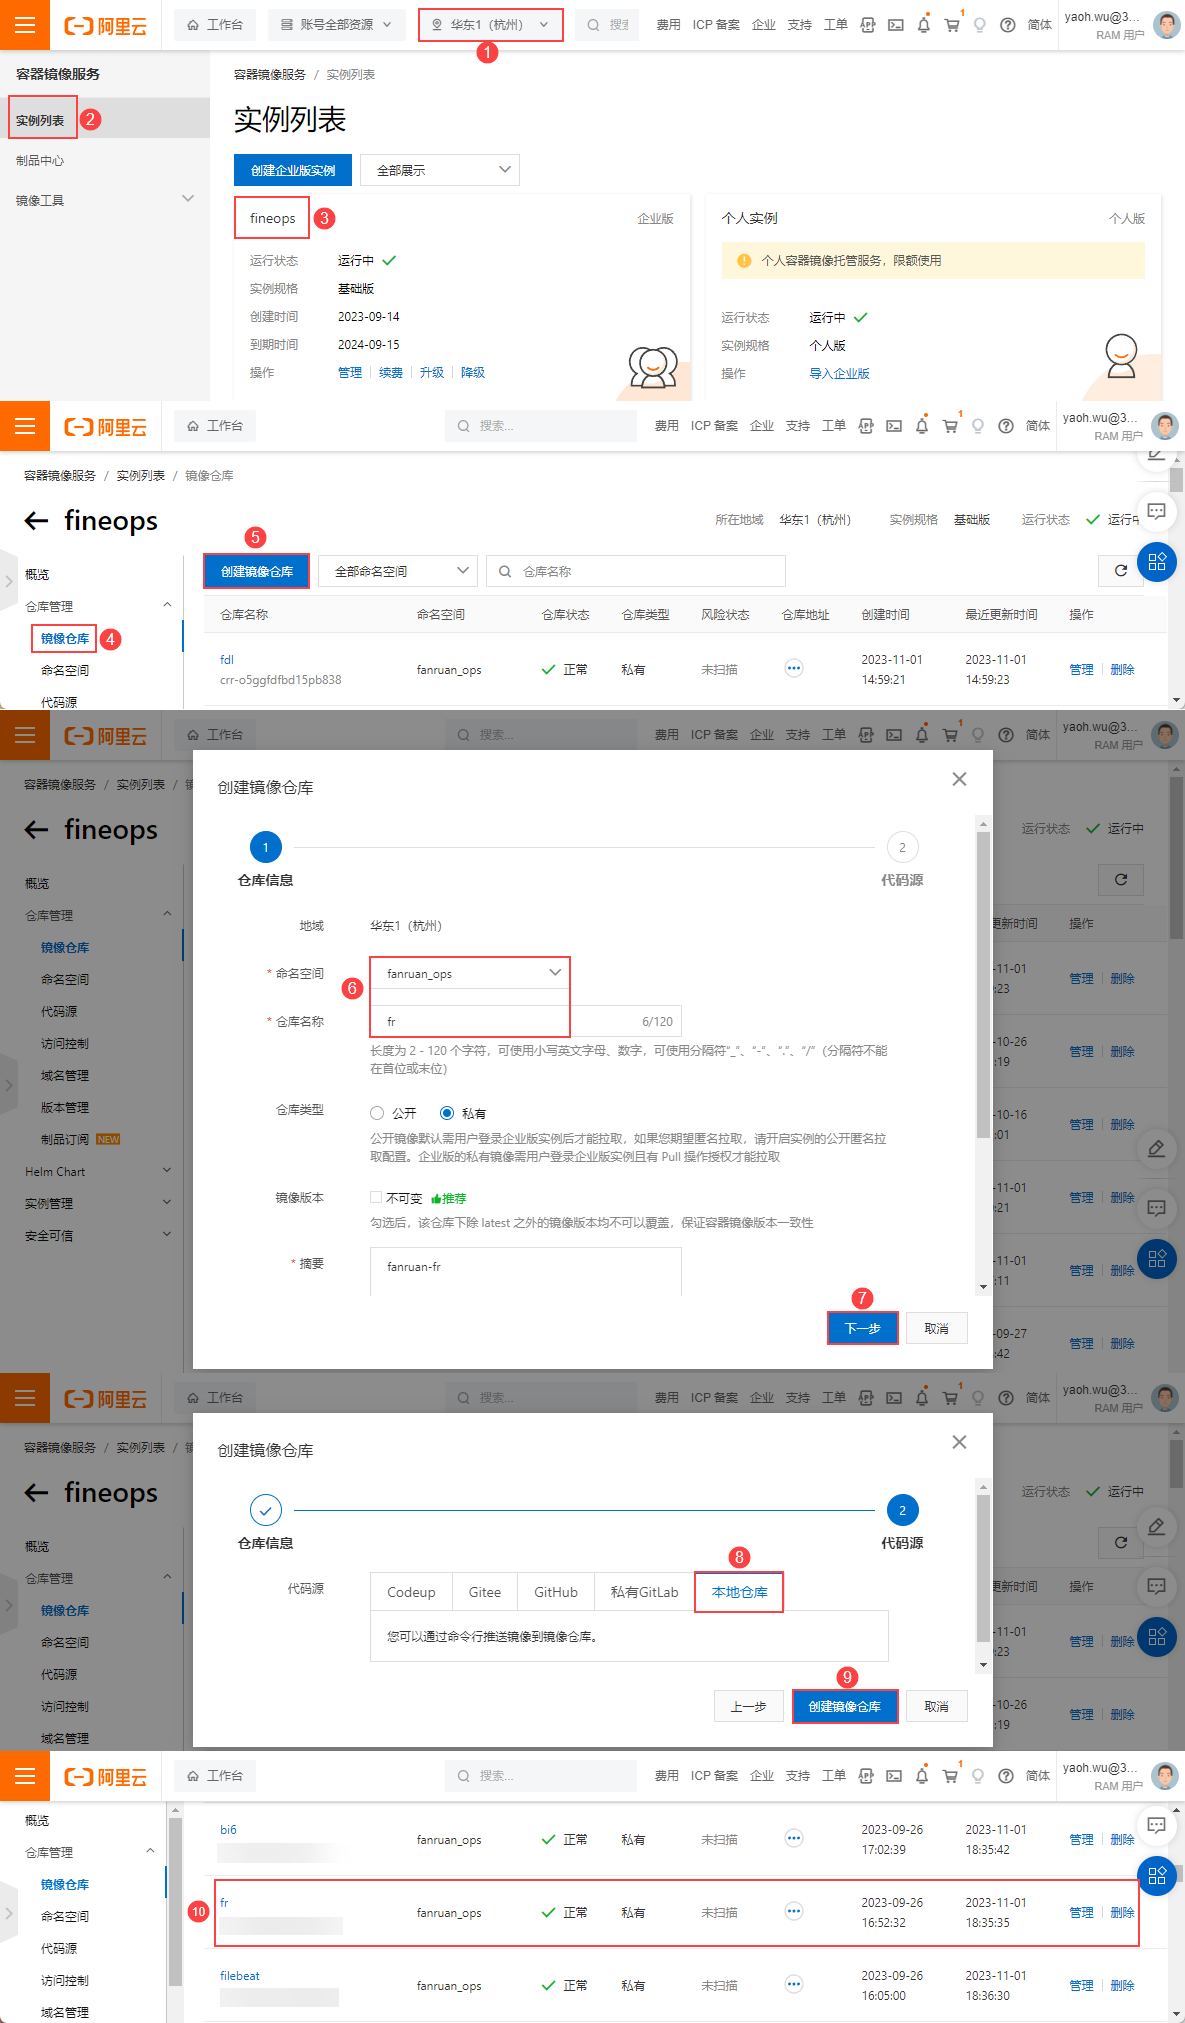
Task: Open 制品中心 in the 容器镜像服务 sidebar
Action: [x=40, y=160]
